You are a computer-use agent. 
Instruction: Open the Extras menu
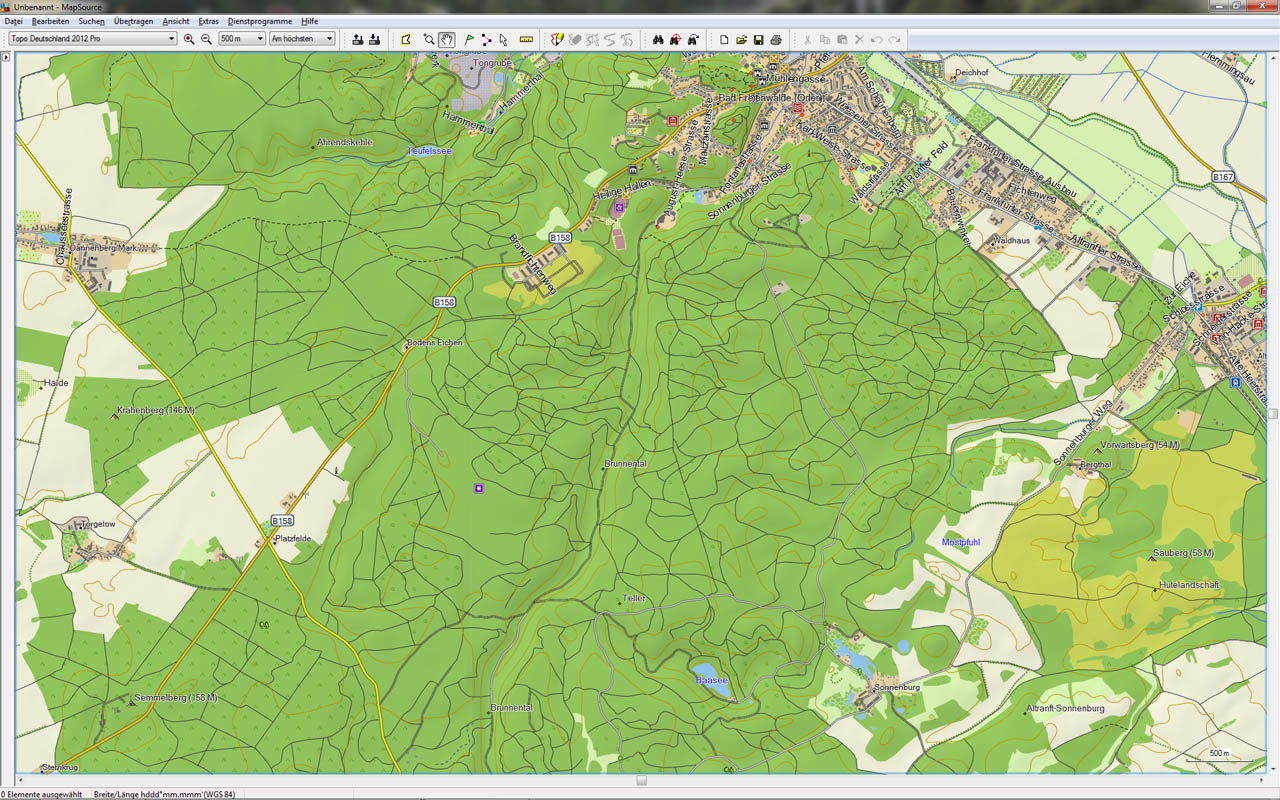coord(208,21)
